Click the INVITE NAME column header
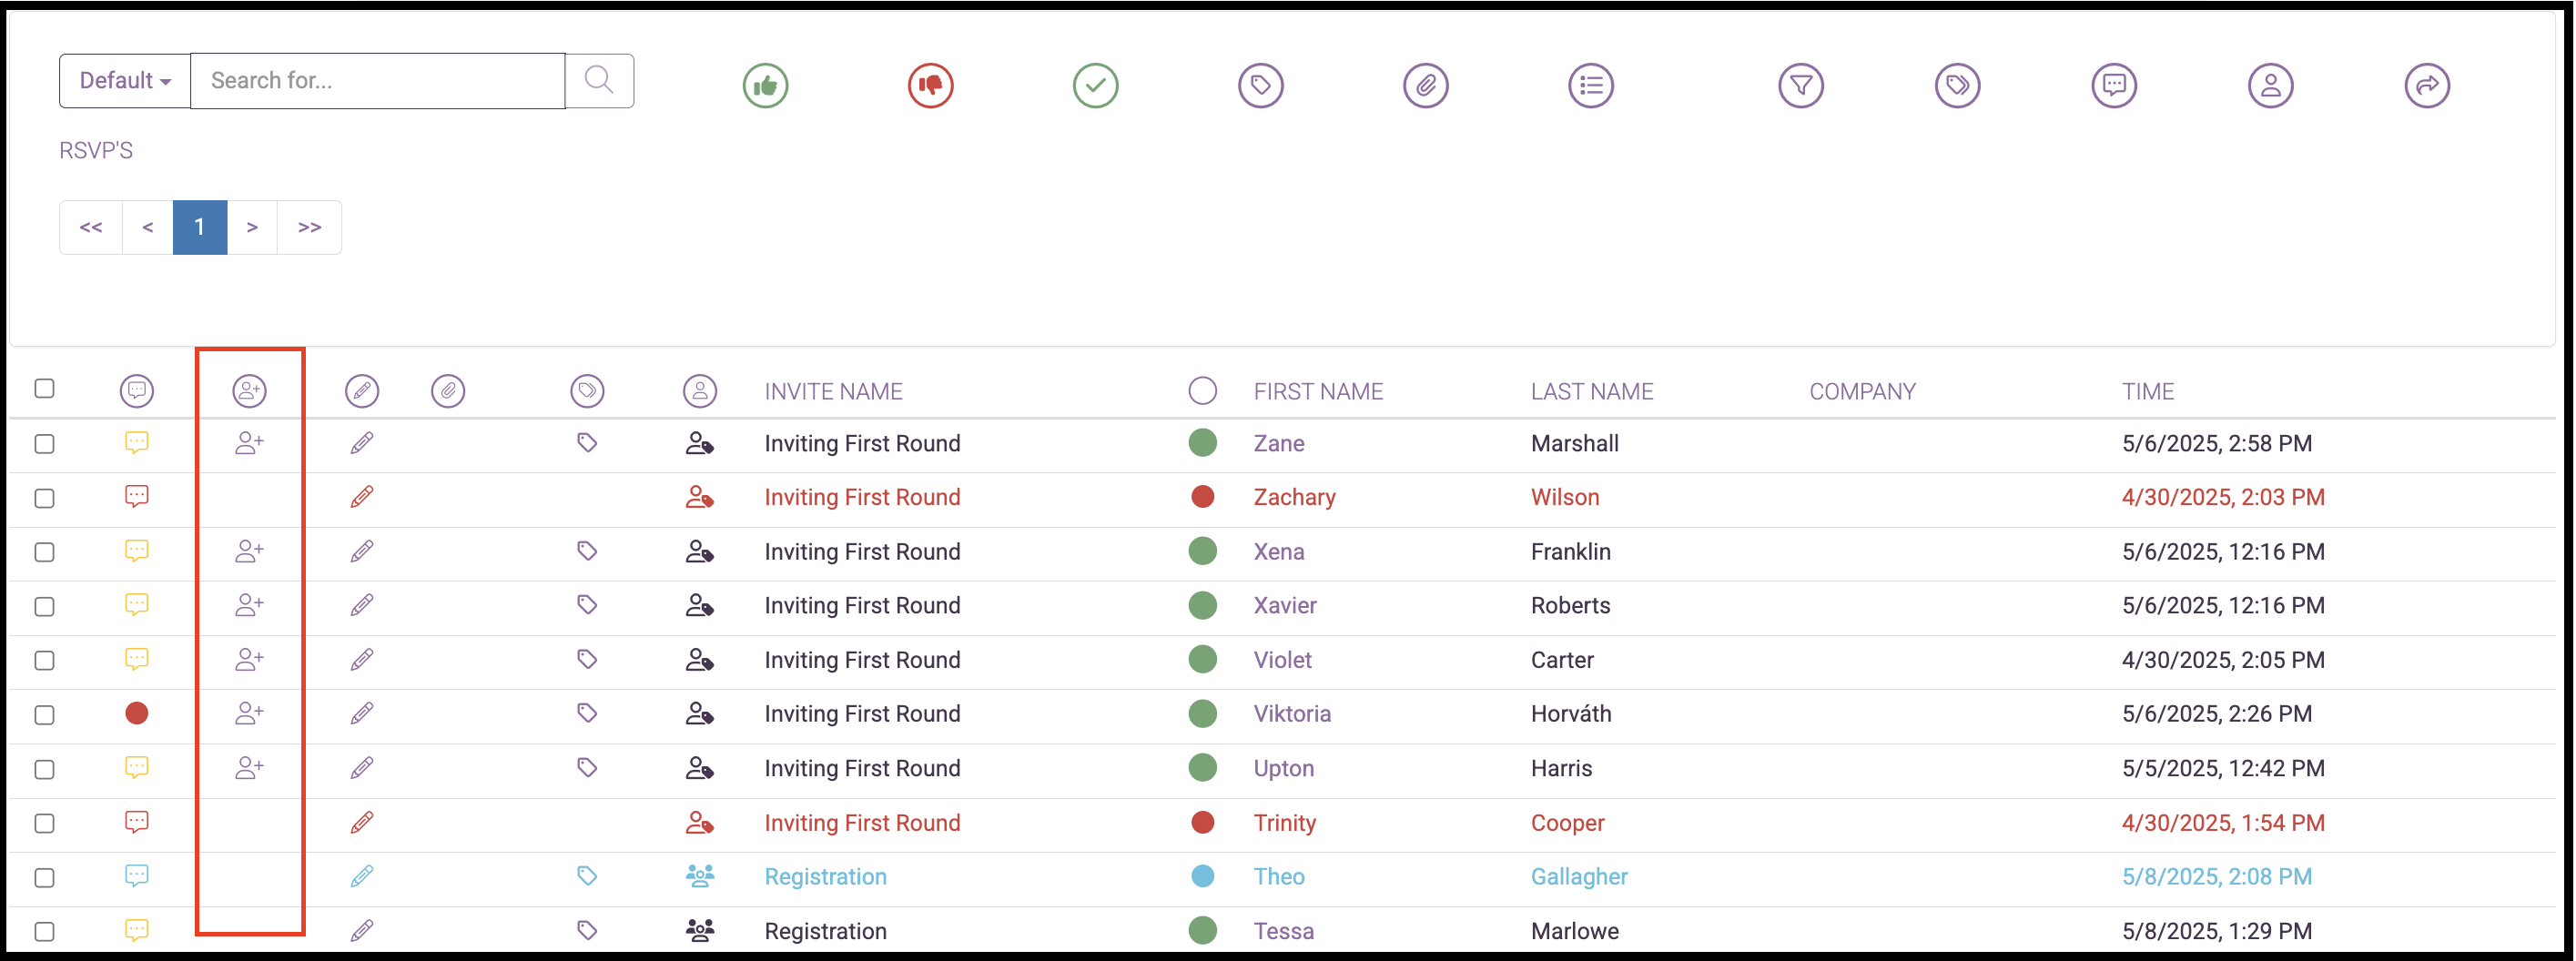This screenshot has height=961, width=2576. (x=834, y=391)
